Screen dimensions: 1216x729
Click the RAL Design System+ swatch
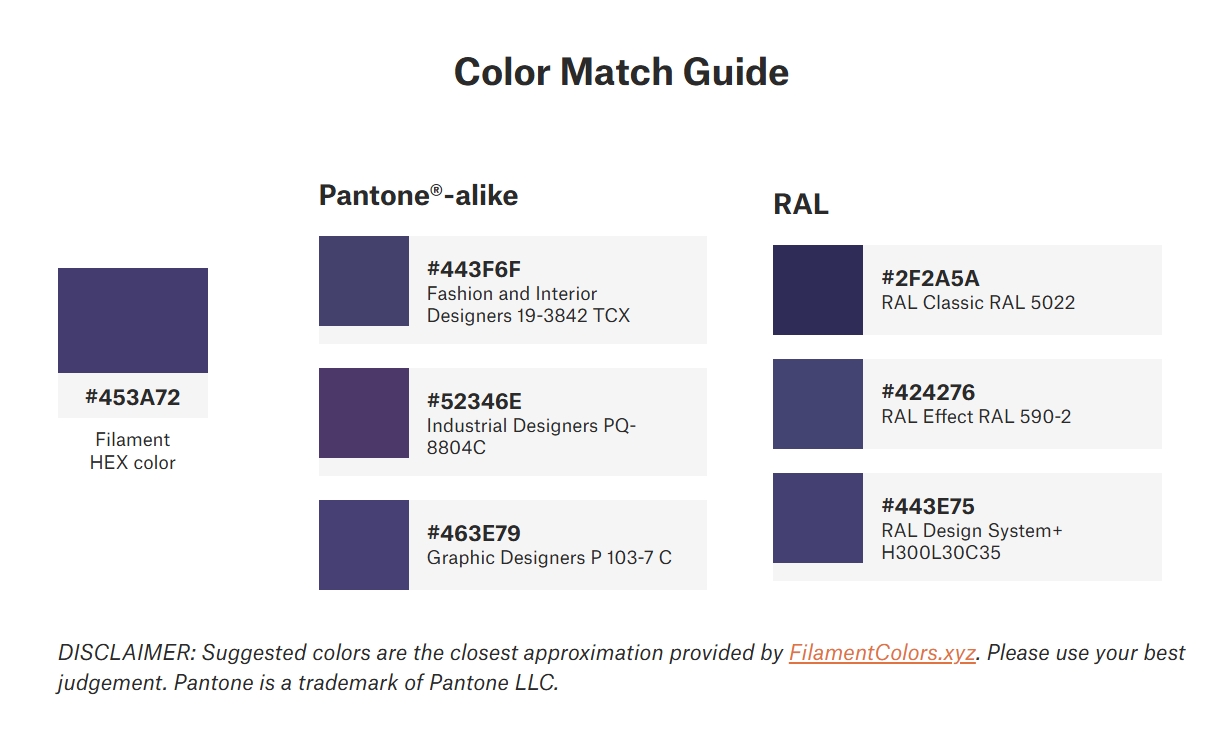[x=818, y=518]
